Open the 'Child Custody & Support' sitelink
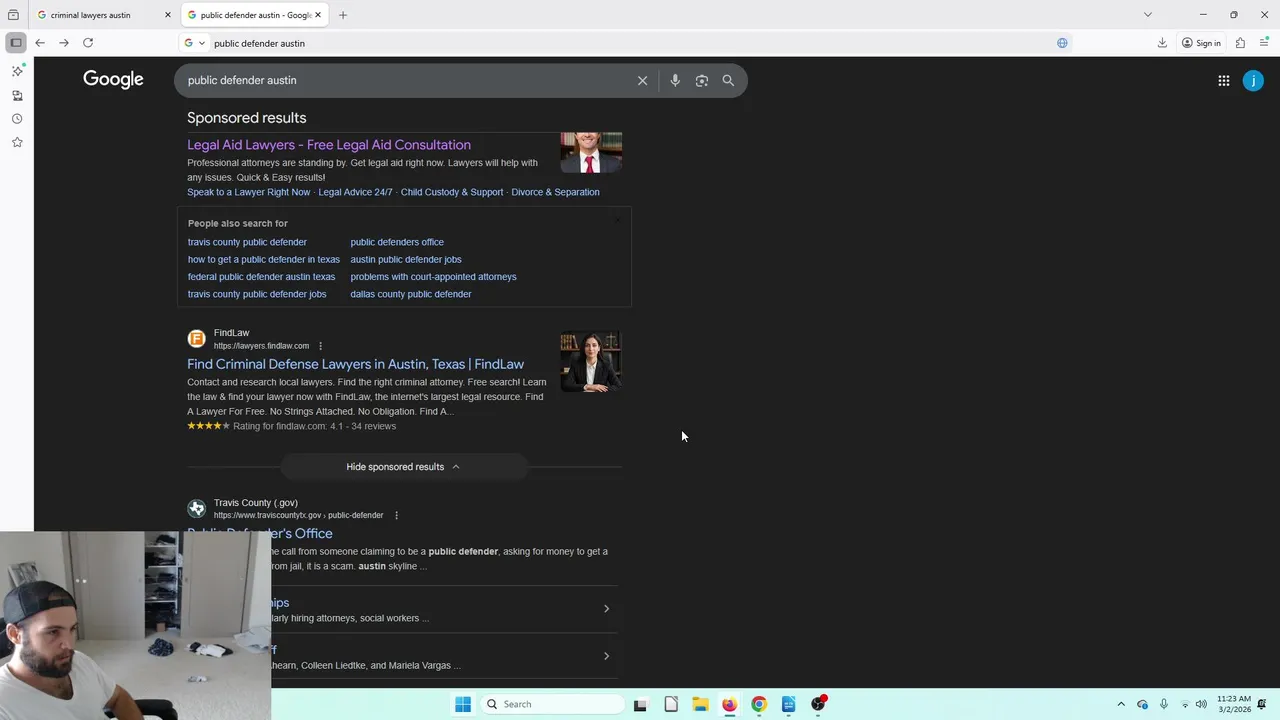Image resolution: width=1280 pixels, height=720 pixels. pyautogui.click(x=452, y=192)
